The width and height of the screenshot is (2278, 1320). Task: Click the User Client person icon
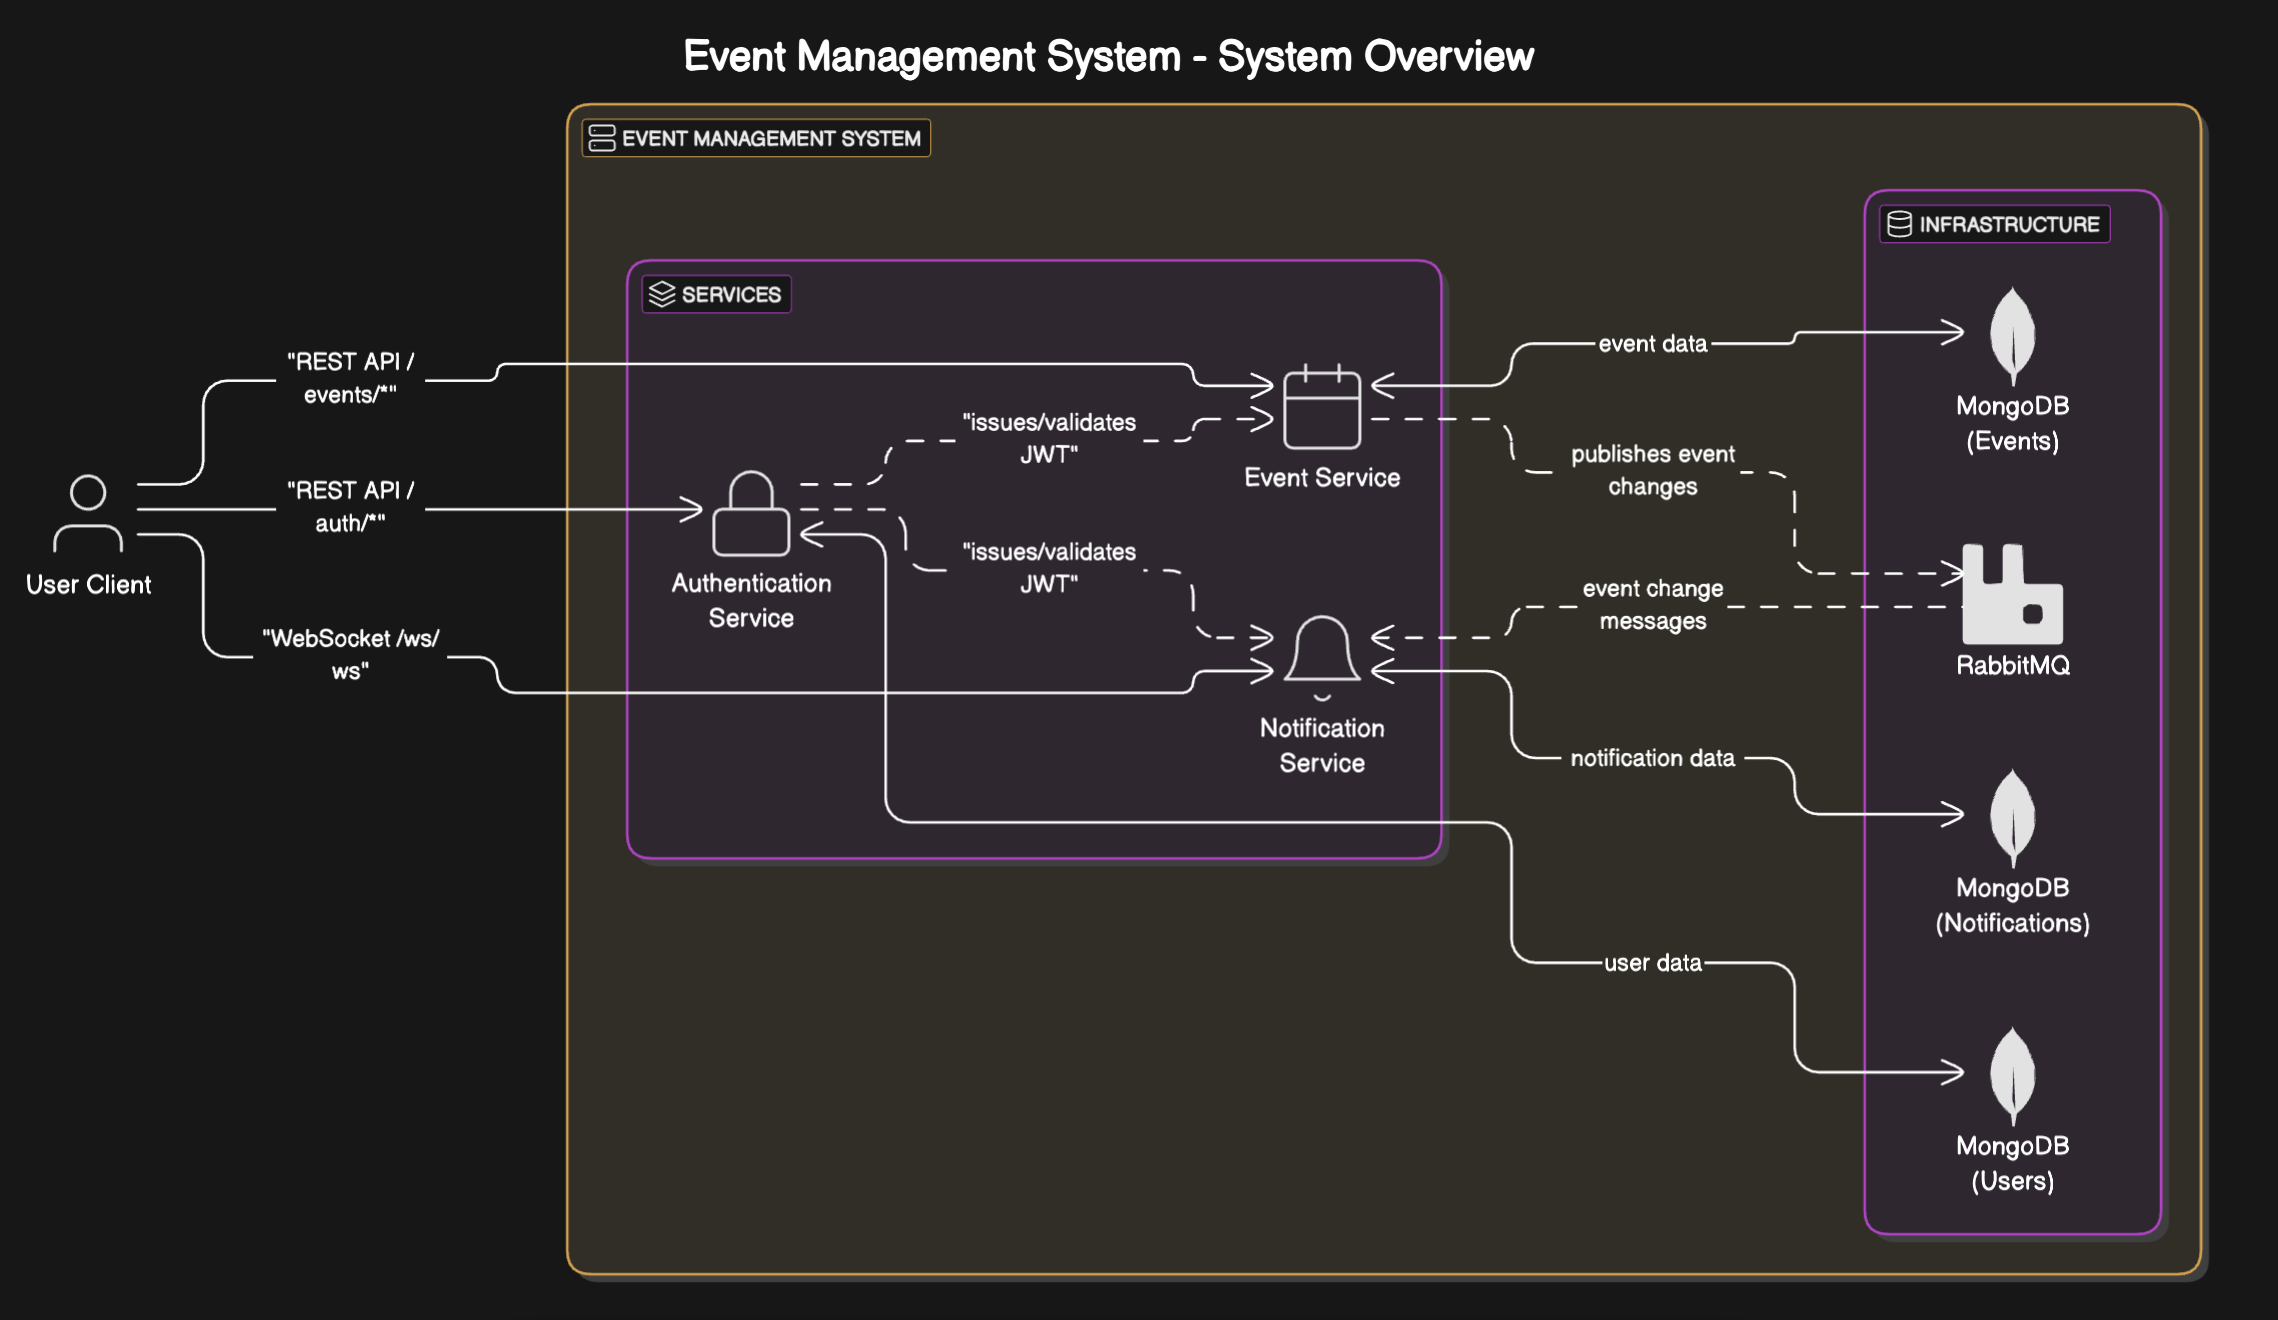tap(88, 514)
